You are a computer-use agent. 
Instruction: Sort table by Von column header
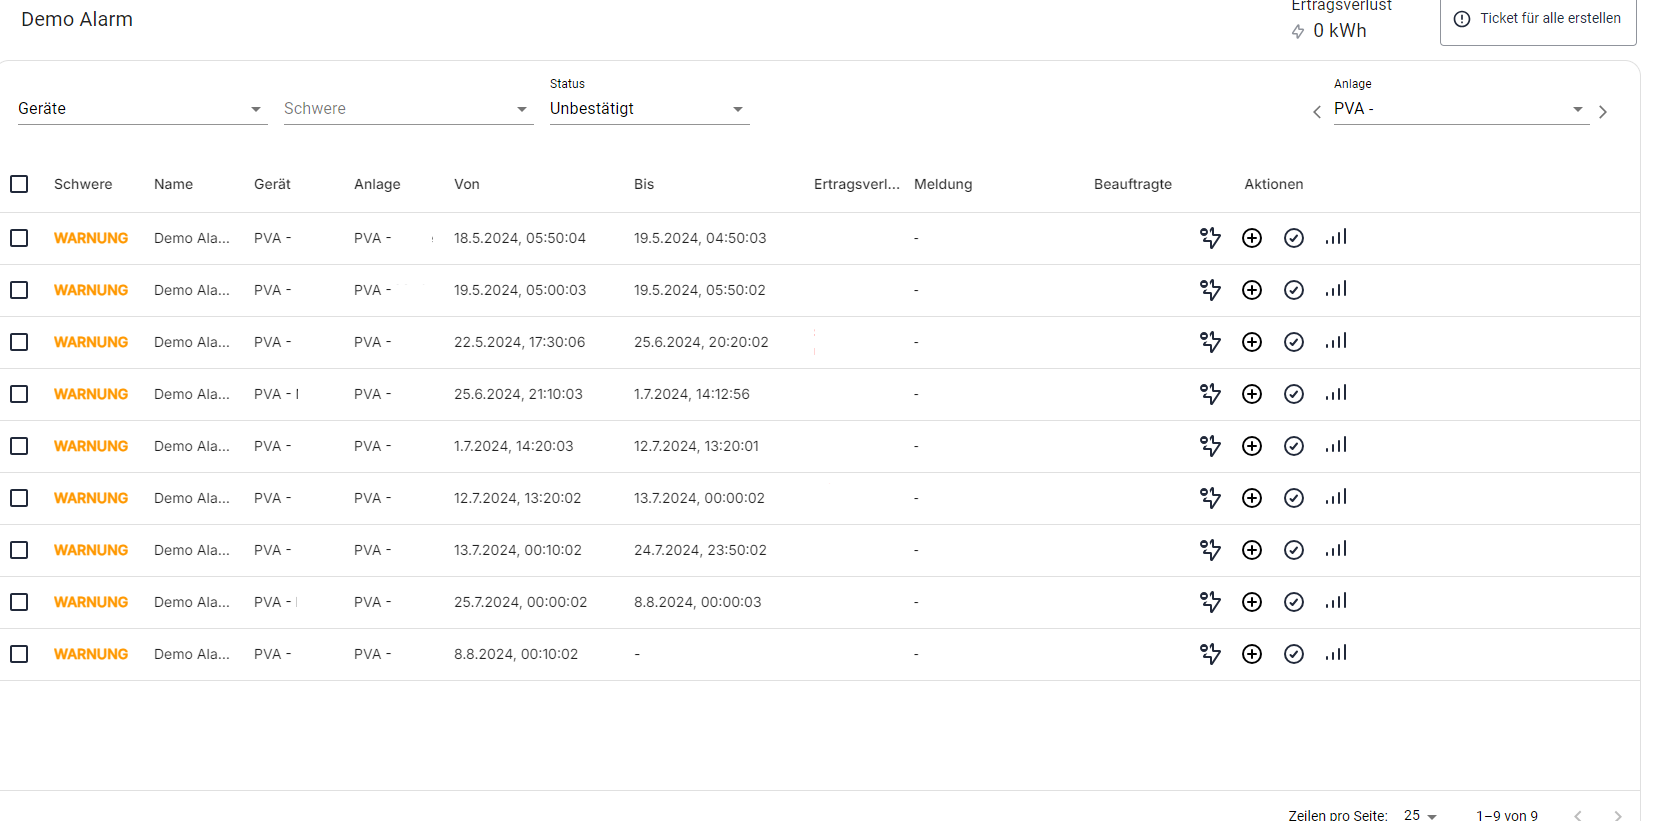467,184
